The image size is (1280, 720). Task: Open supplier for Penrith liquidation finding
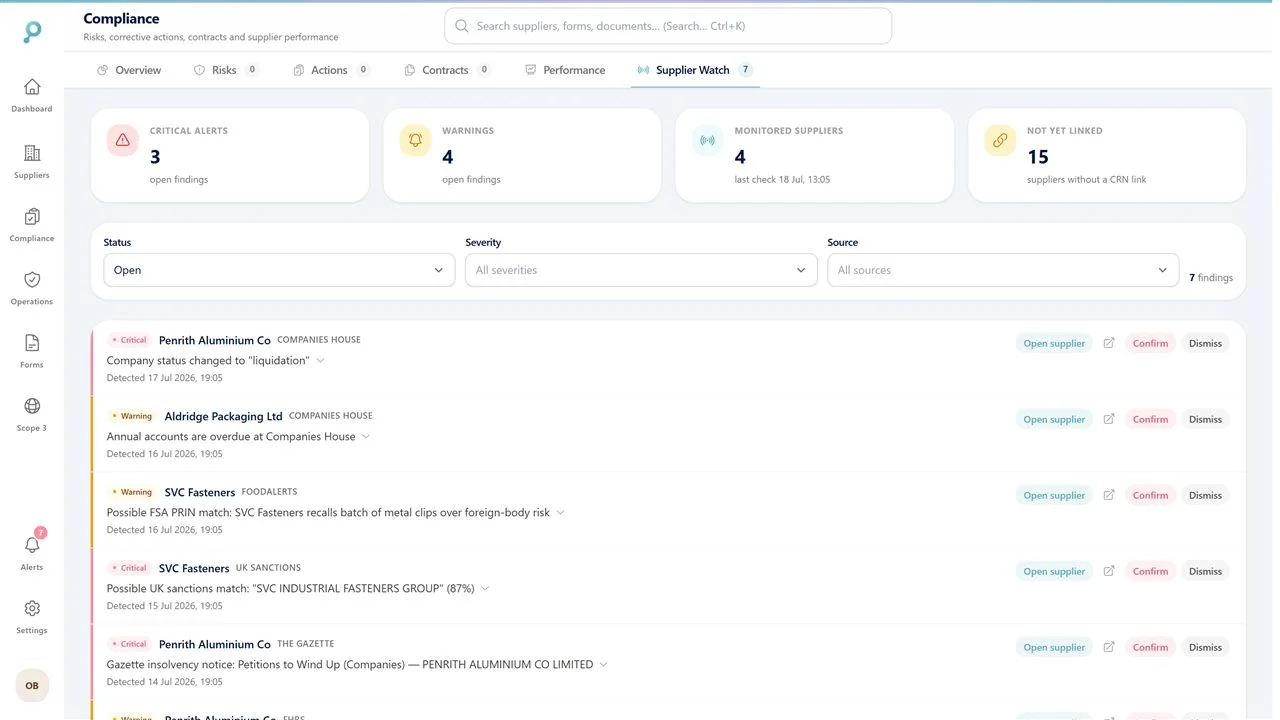(1054, 343)
